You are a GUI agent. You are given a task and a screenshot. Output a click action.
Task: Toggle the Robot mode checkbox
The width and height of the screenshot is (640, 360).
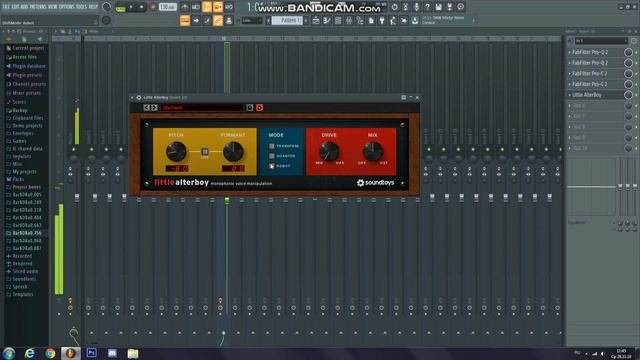coord(272,166)
